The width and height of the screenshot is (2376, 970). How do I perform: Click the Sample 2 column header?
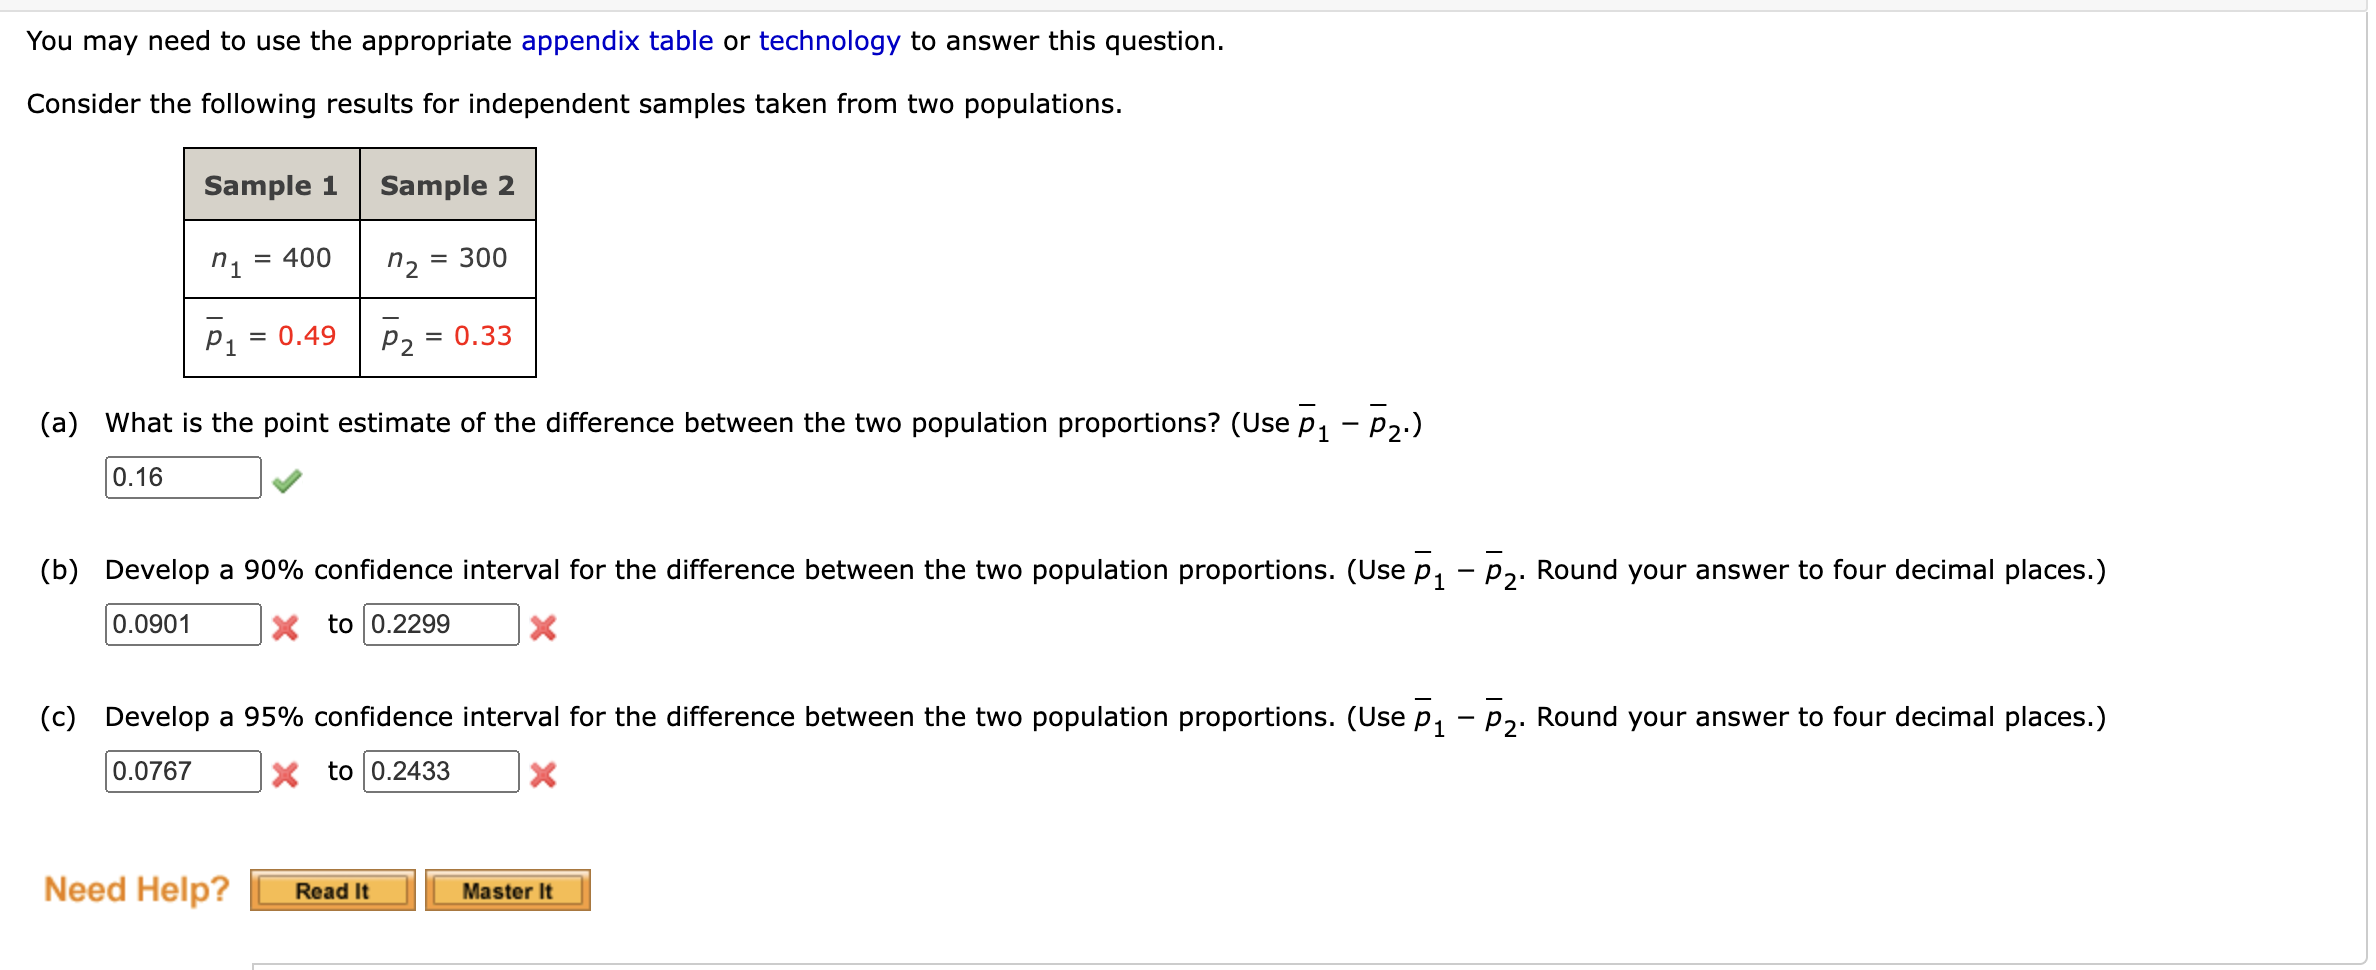click(447, 184)
